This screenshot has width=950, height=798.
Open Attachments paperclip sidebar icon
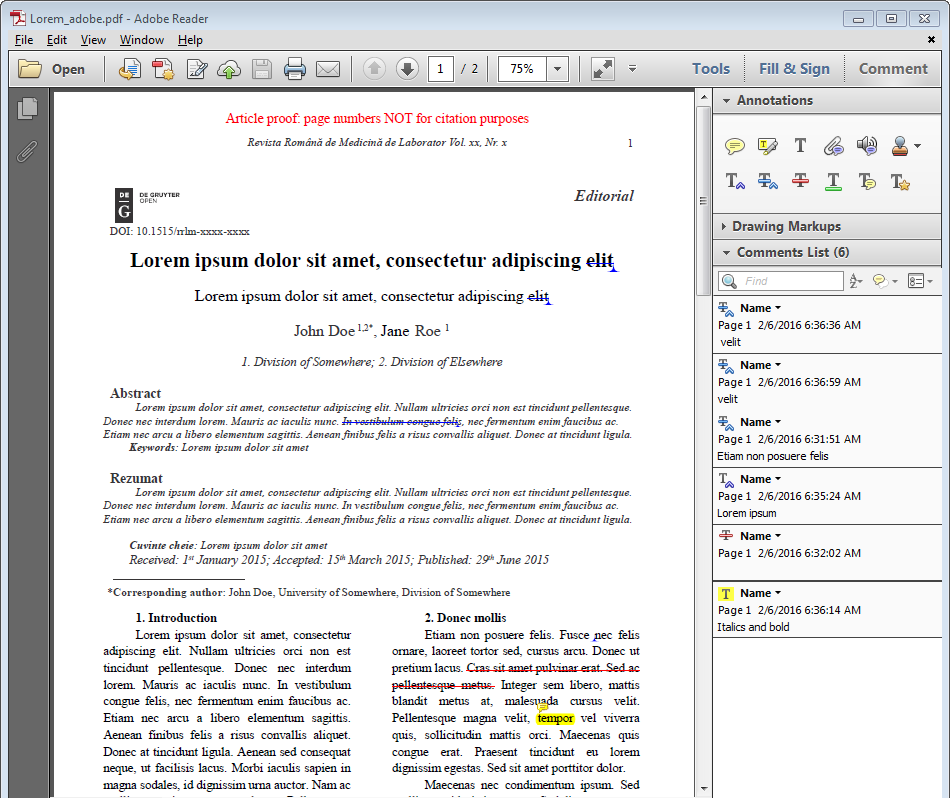tap(27, 151)
